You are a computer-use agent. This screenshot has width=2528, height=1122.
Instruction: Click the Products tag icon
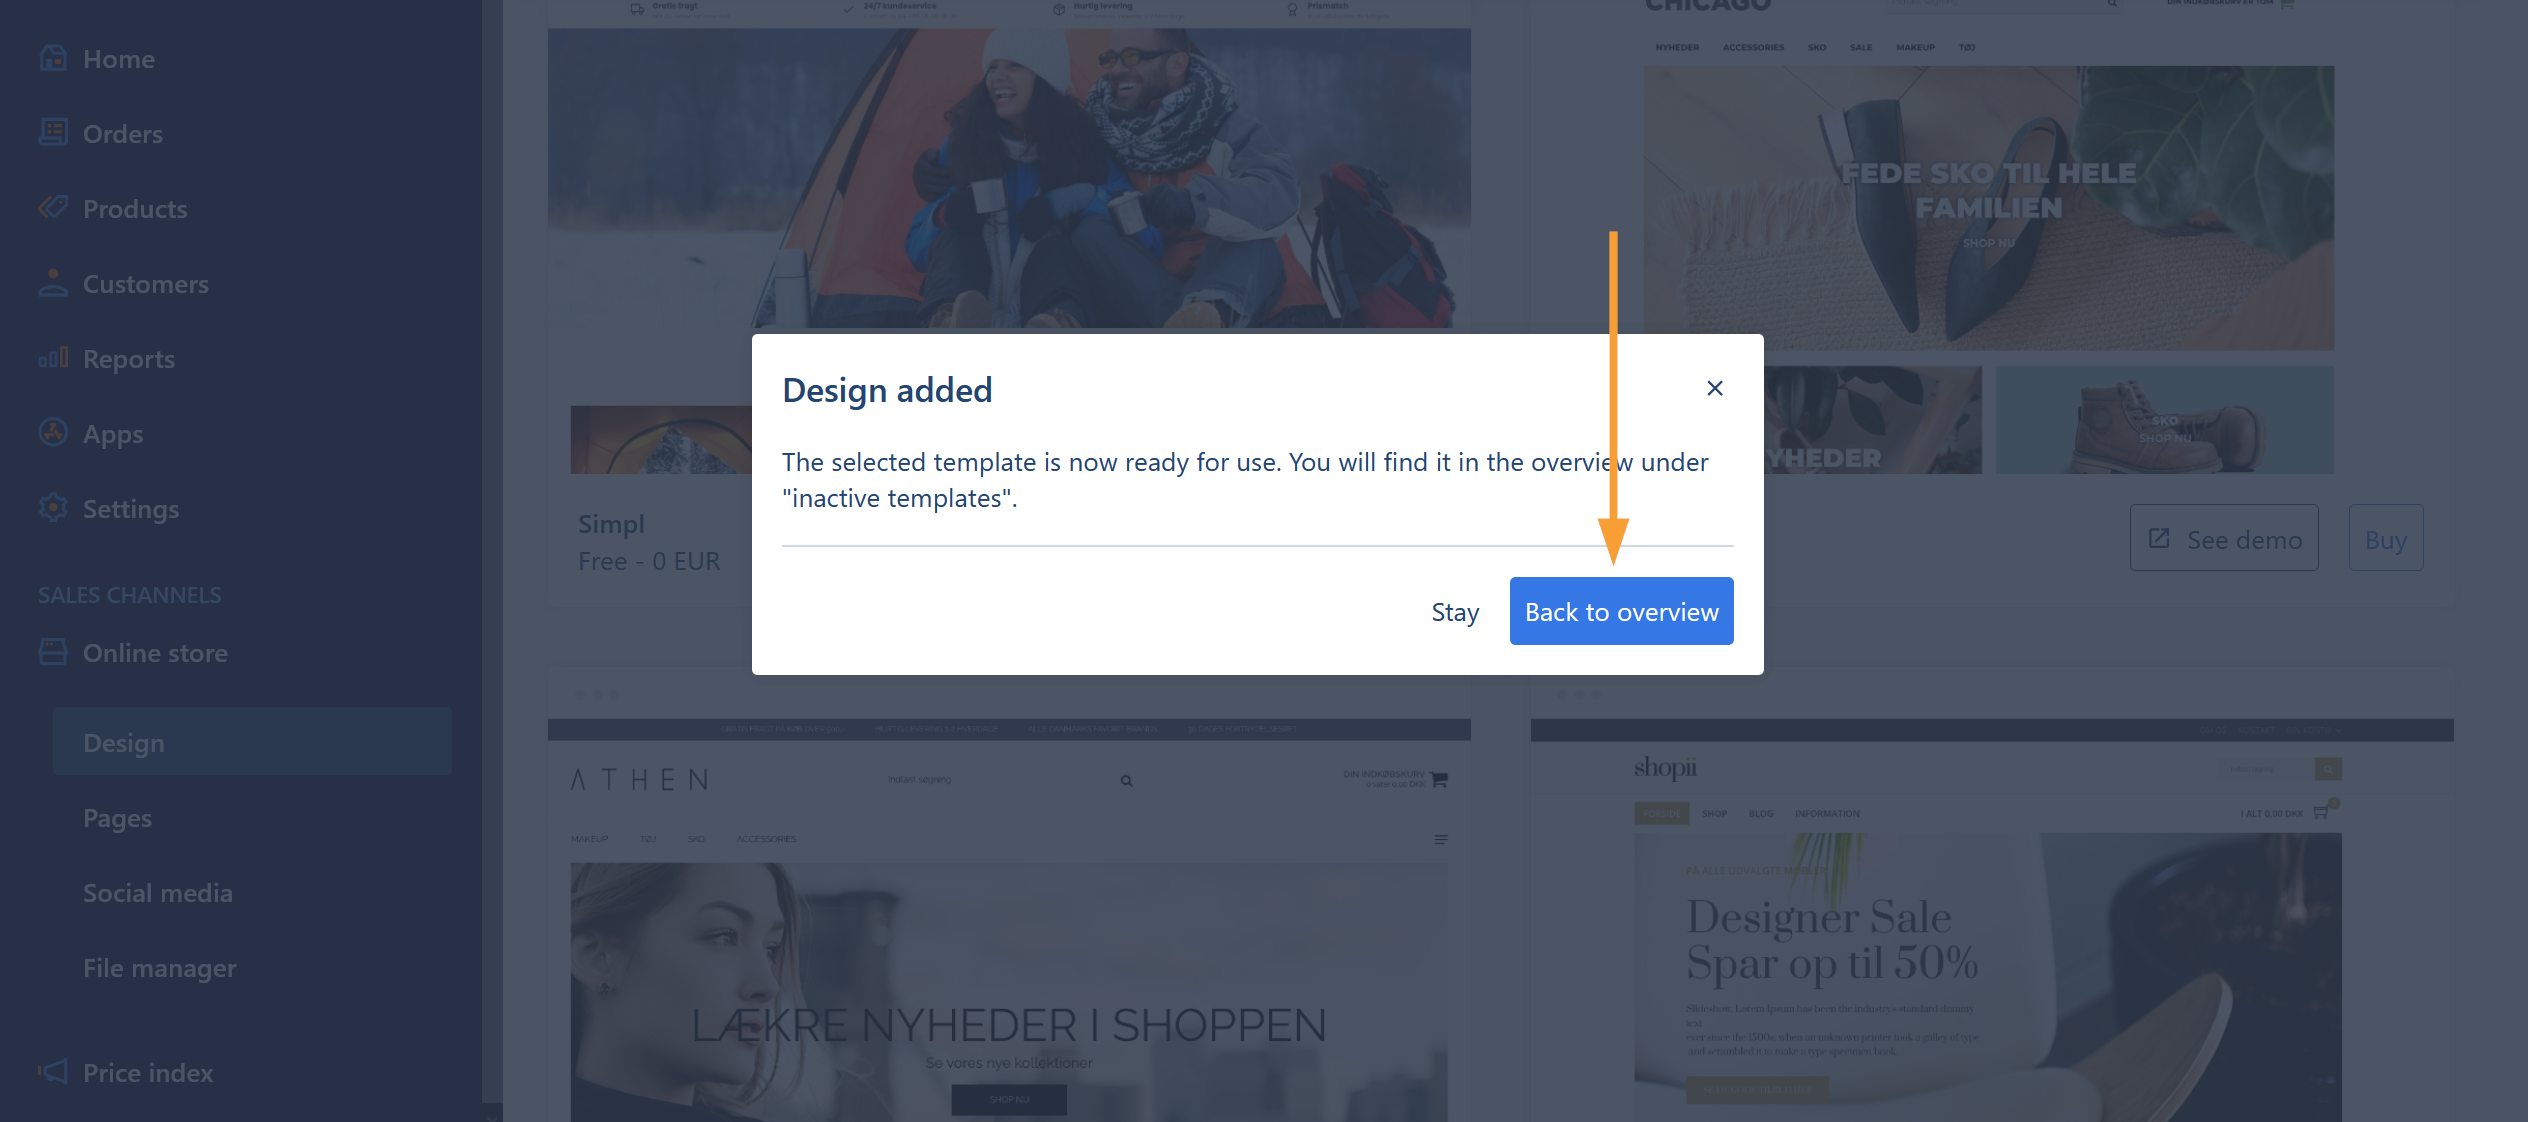[53, 207]
